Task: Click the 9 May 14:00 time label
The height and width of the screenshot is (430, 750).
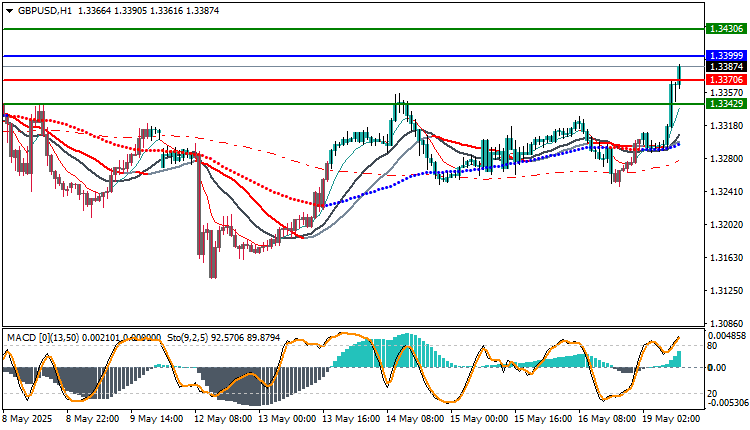Action: (157, 419)
